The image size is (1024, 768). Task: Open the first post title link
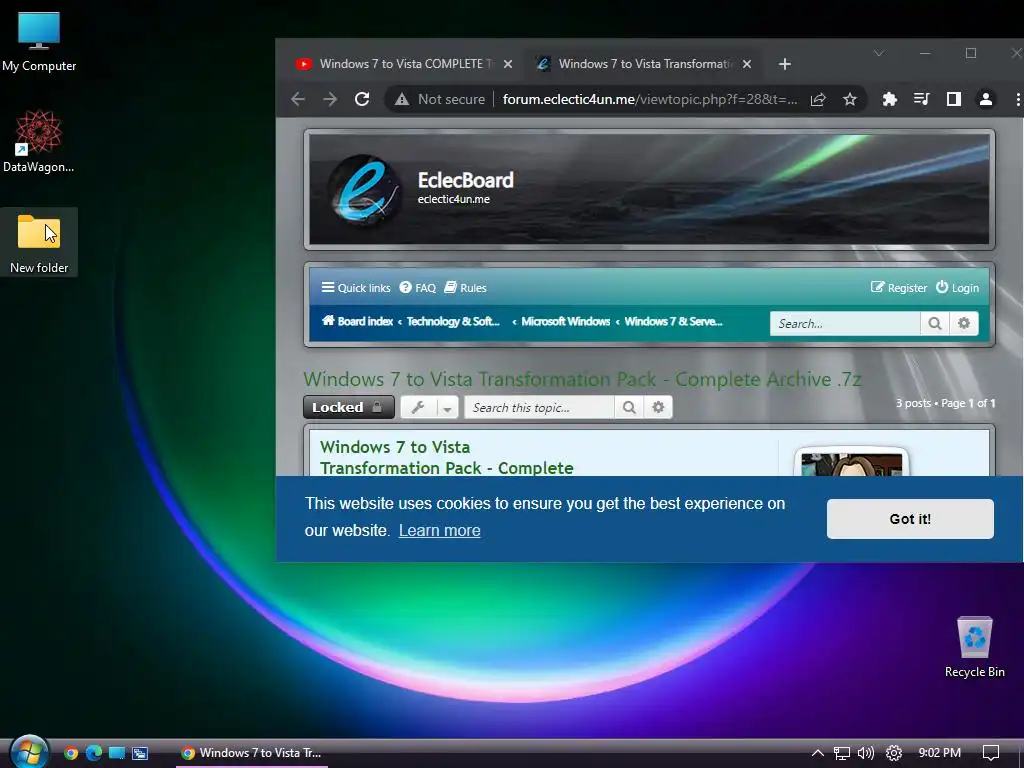447,458
